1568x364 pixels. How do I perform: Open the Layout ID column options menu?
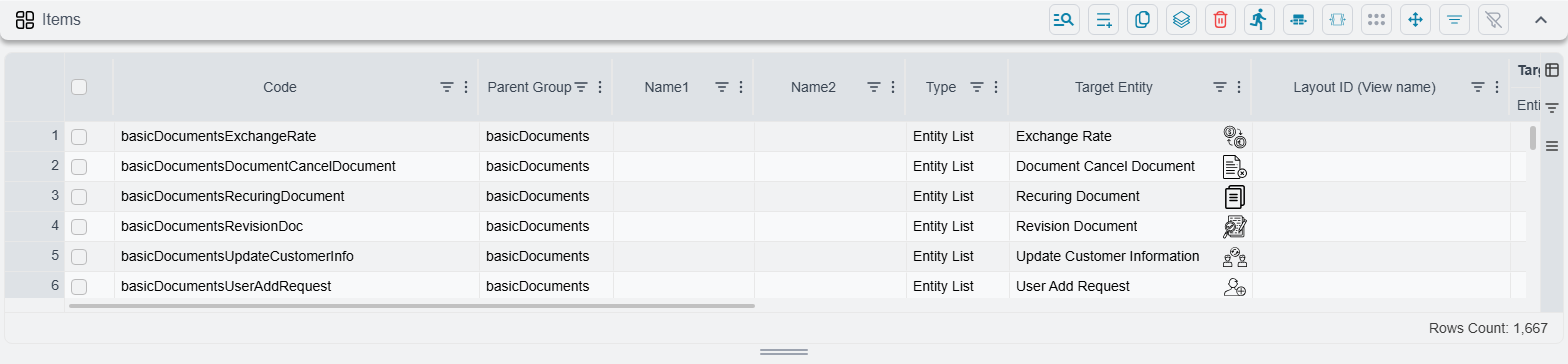pos(1496,88)
